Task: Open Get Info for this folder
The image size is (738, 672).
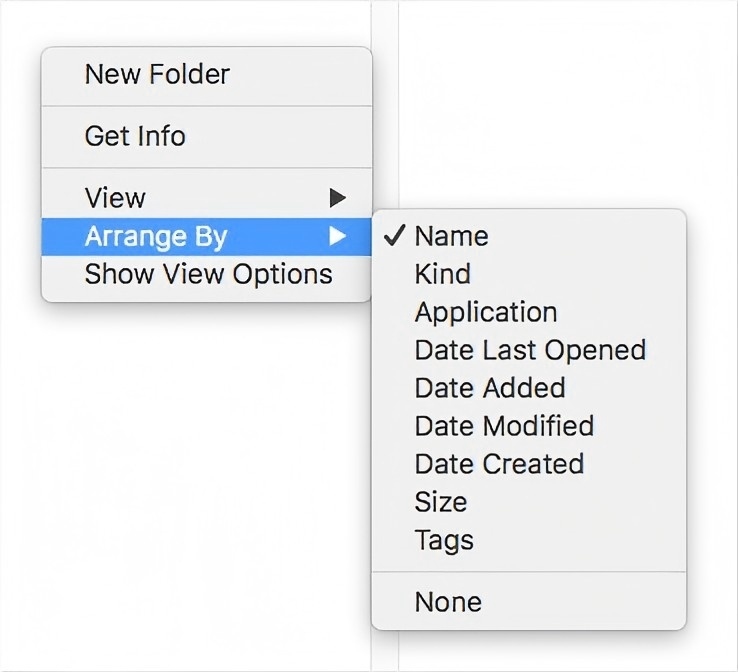Action: (x=135, y=136)
